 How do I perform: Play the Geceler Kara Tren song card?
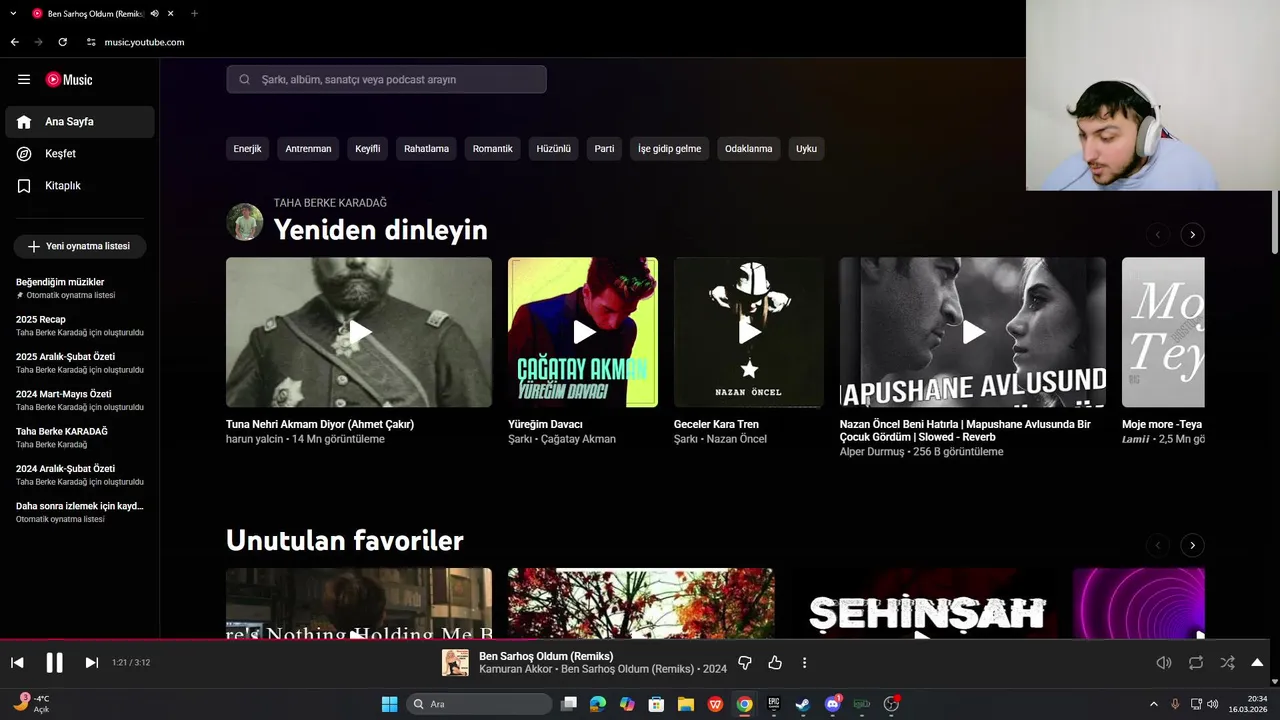tap(749, 332)
